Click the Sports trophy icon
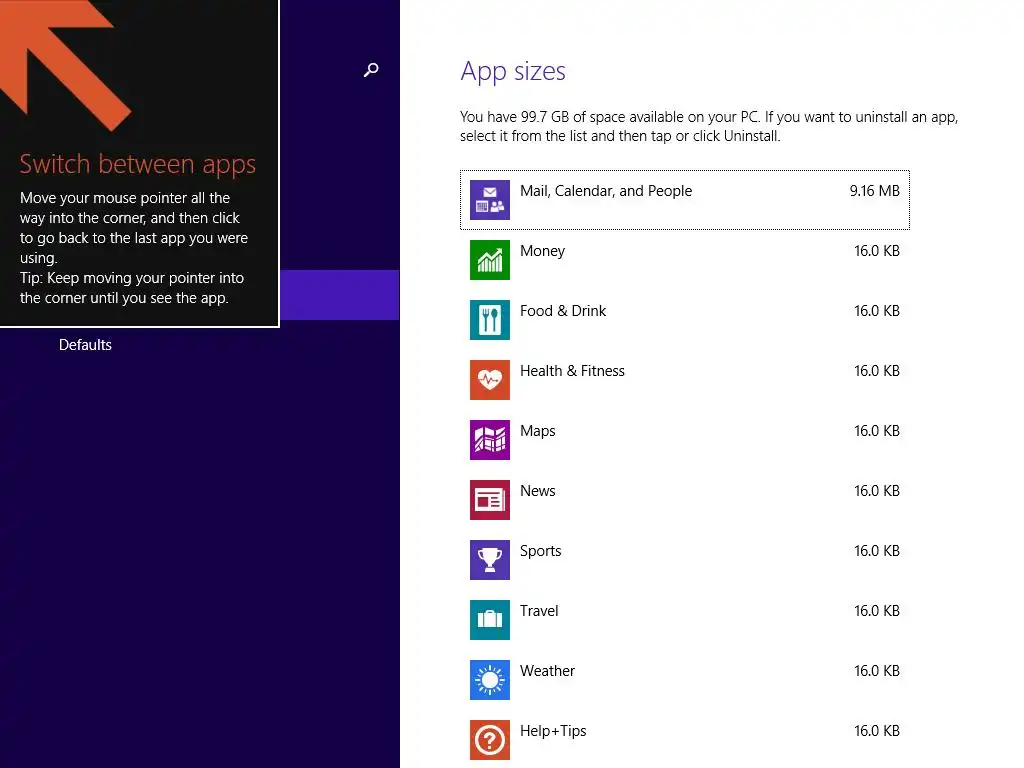1024x768 pixels. pos(490,560)
